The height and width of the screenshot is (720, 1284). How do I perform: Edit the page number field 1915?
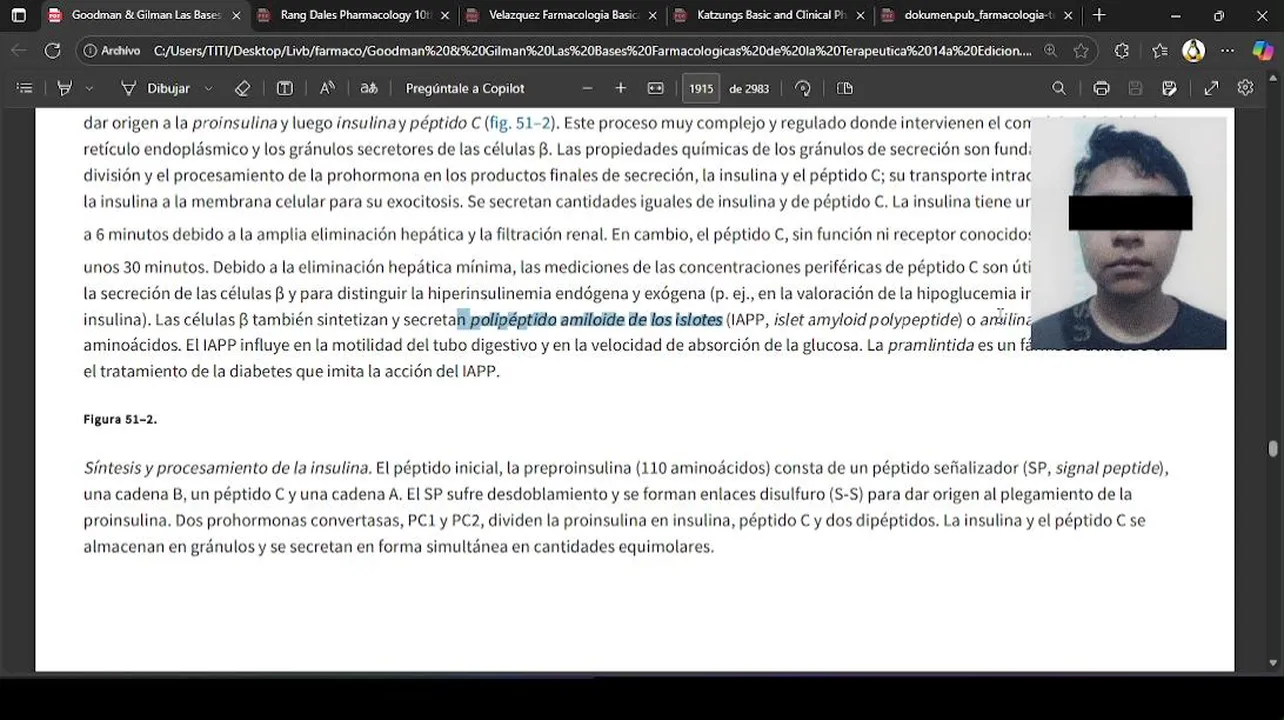(x=701, y=88)
